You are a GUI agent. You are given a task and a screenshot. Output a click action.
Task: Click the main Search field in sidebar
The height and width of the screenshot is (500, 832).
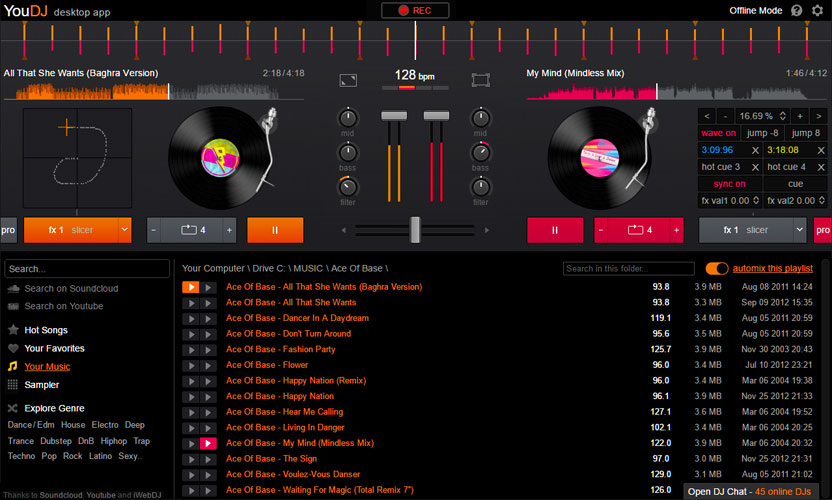(87, 269)
